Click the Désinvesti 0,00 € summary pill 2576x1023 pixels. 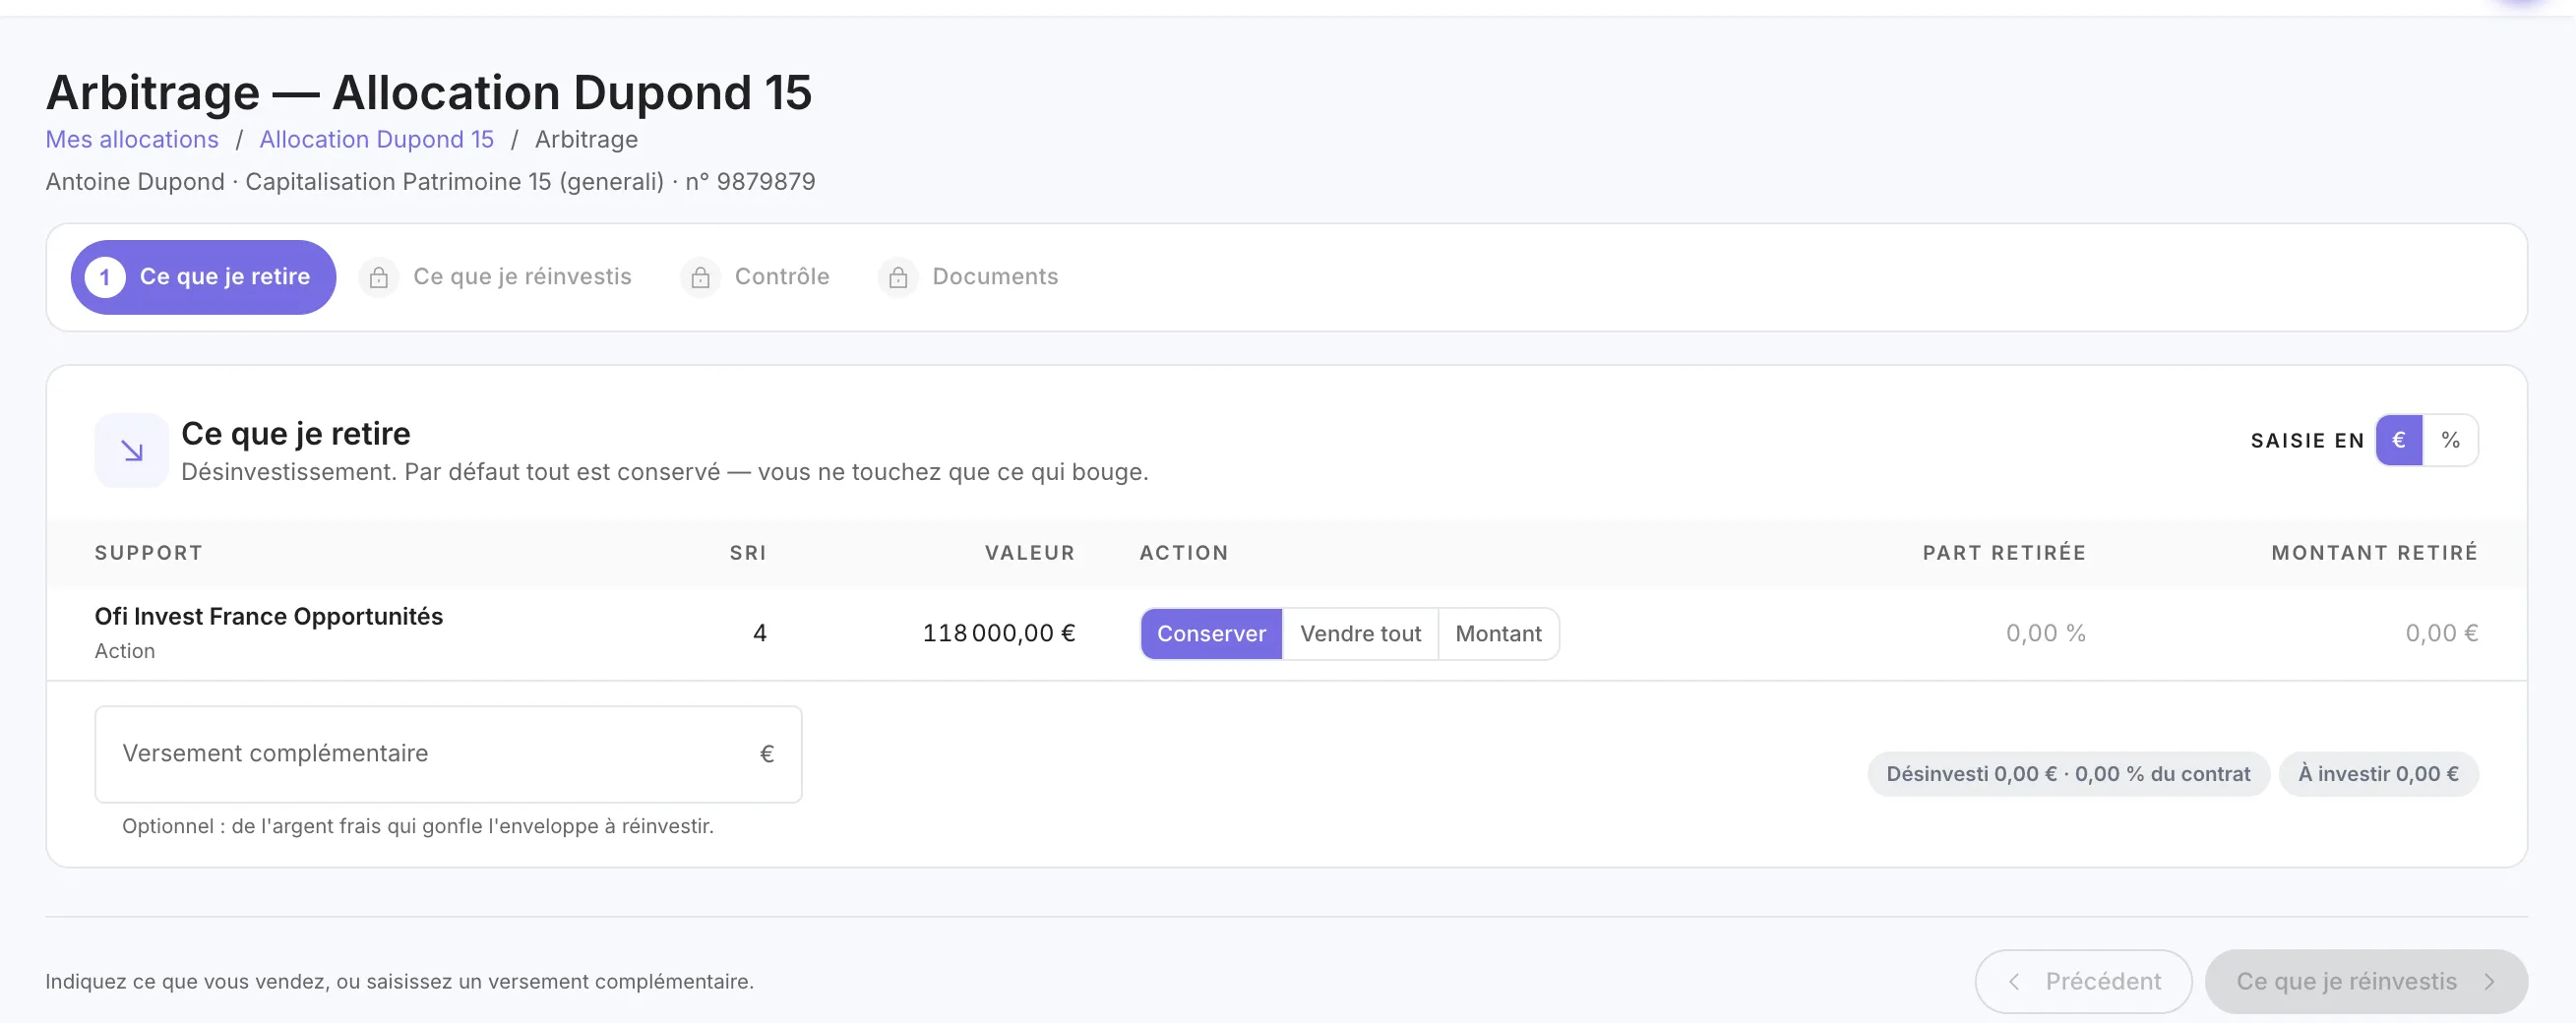pyautogui.click(x=2068, y=774)
